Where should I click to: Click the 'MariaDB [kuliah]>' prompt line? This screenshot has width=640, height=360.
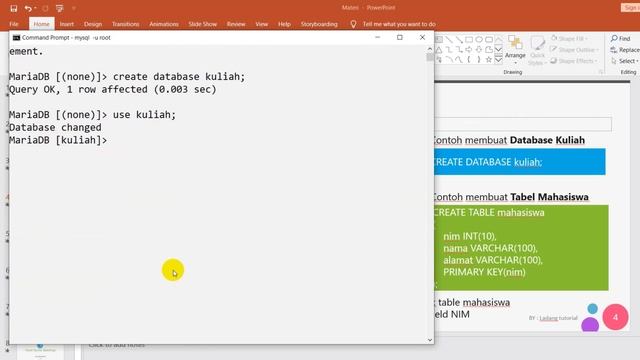coord(58,140)
